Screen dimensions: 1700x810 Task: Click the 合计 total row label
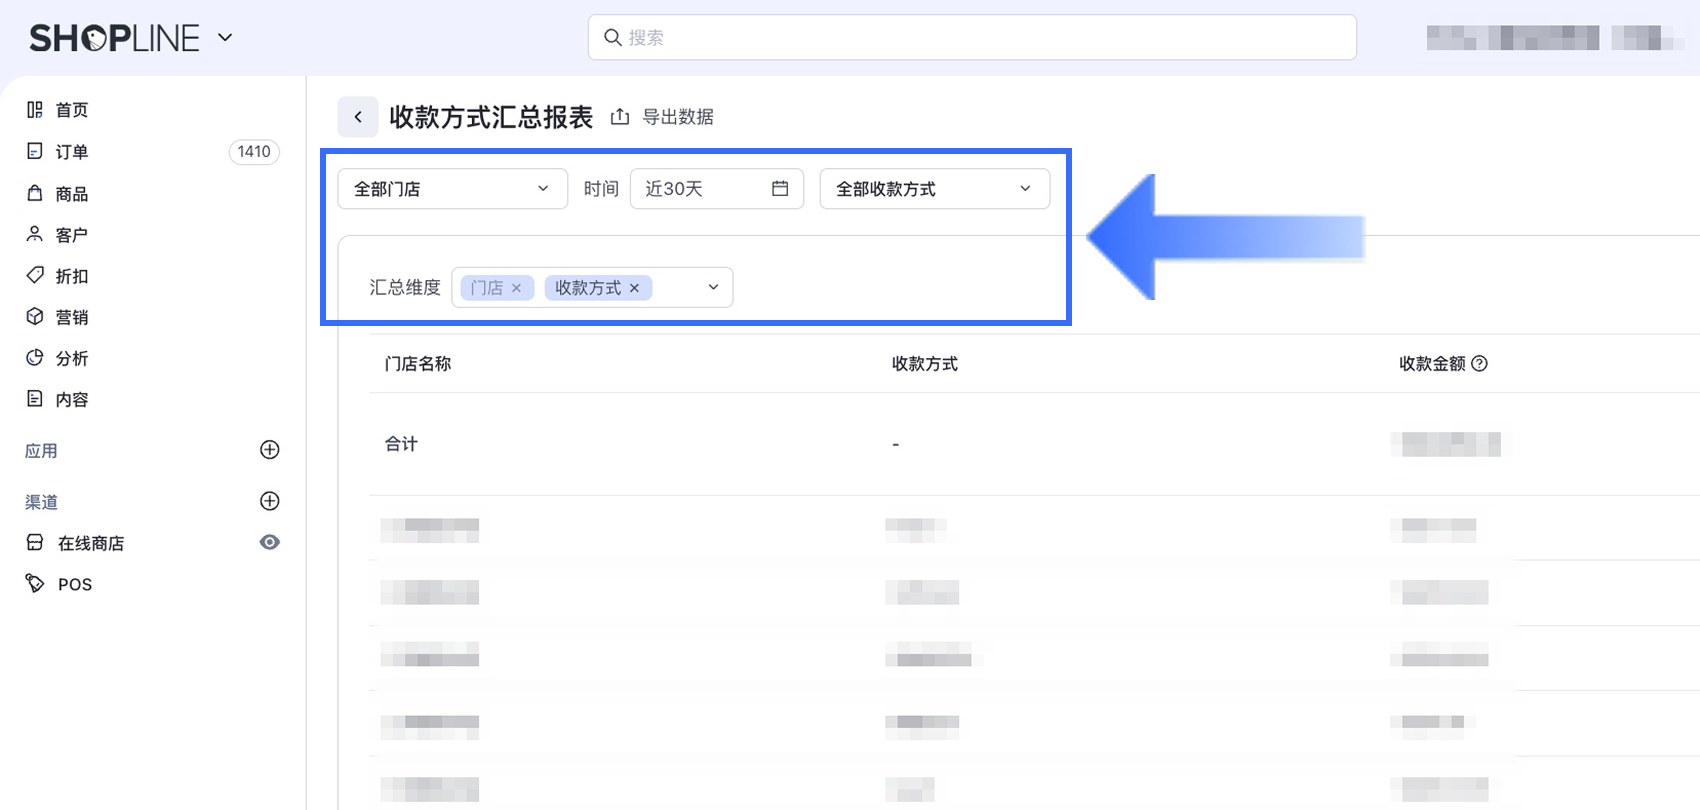pos(401,444)
